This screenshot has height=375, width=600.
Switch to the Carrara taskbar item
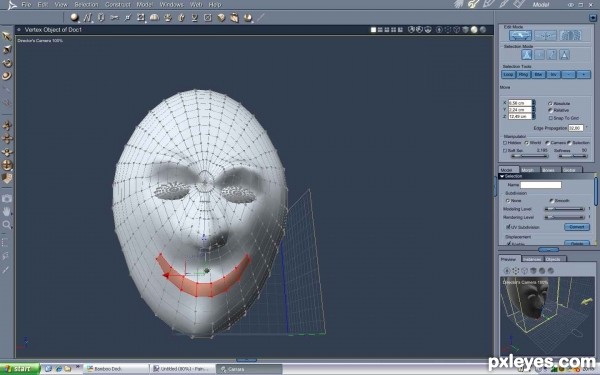[x=249, y=369]
